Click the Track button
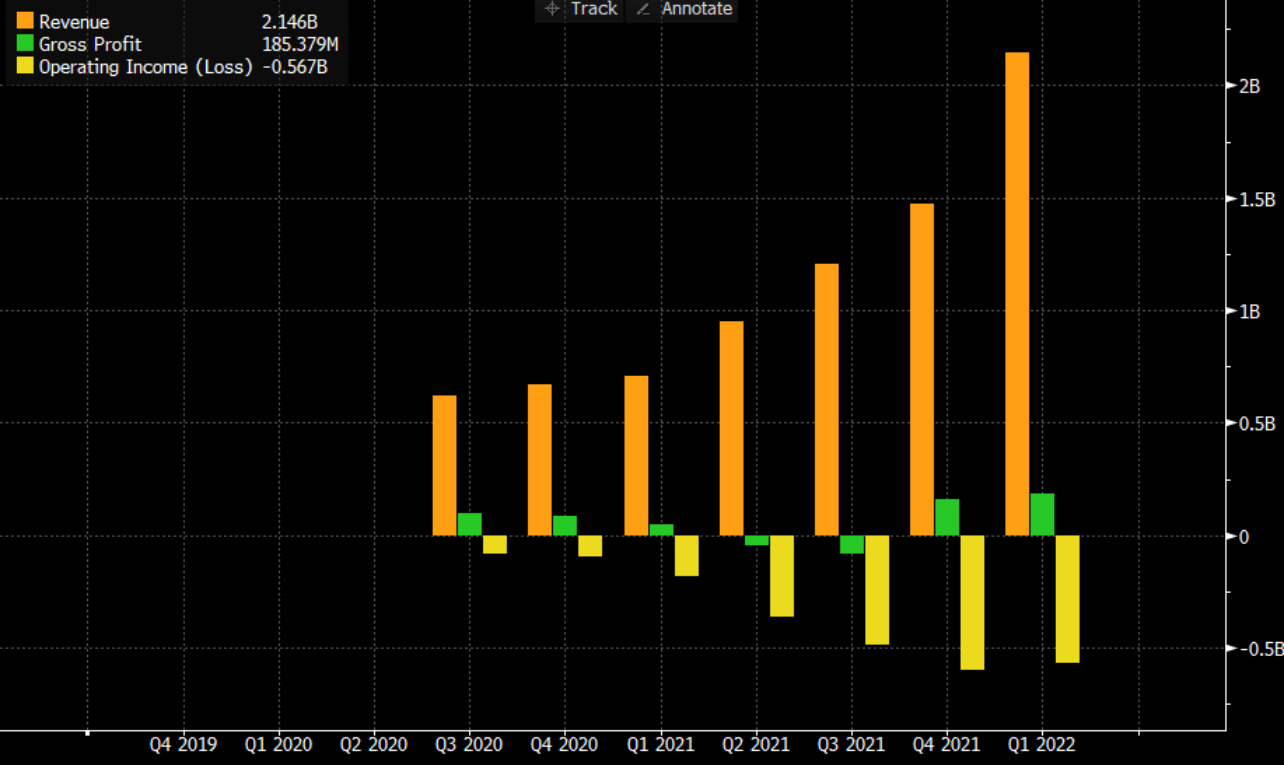This screenshot has width=1284, height=765. coord(581,9)
